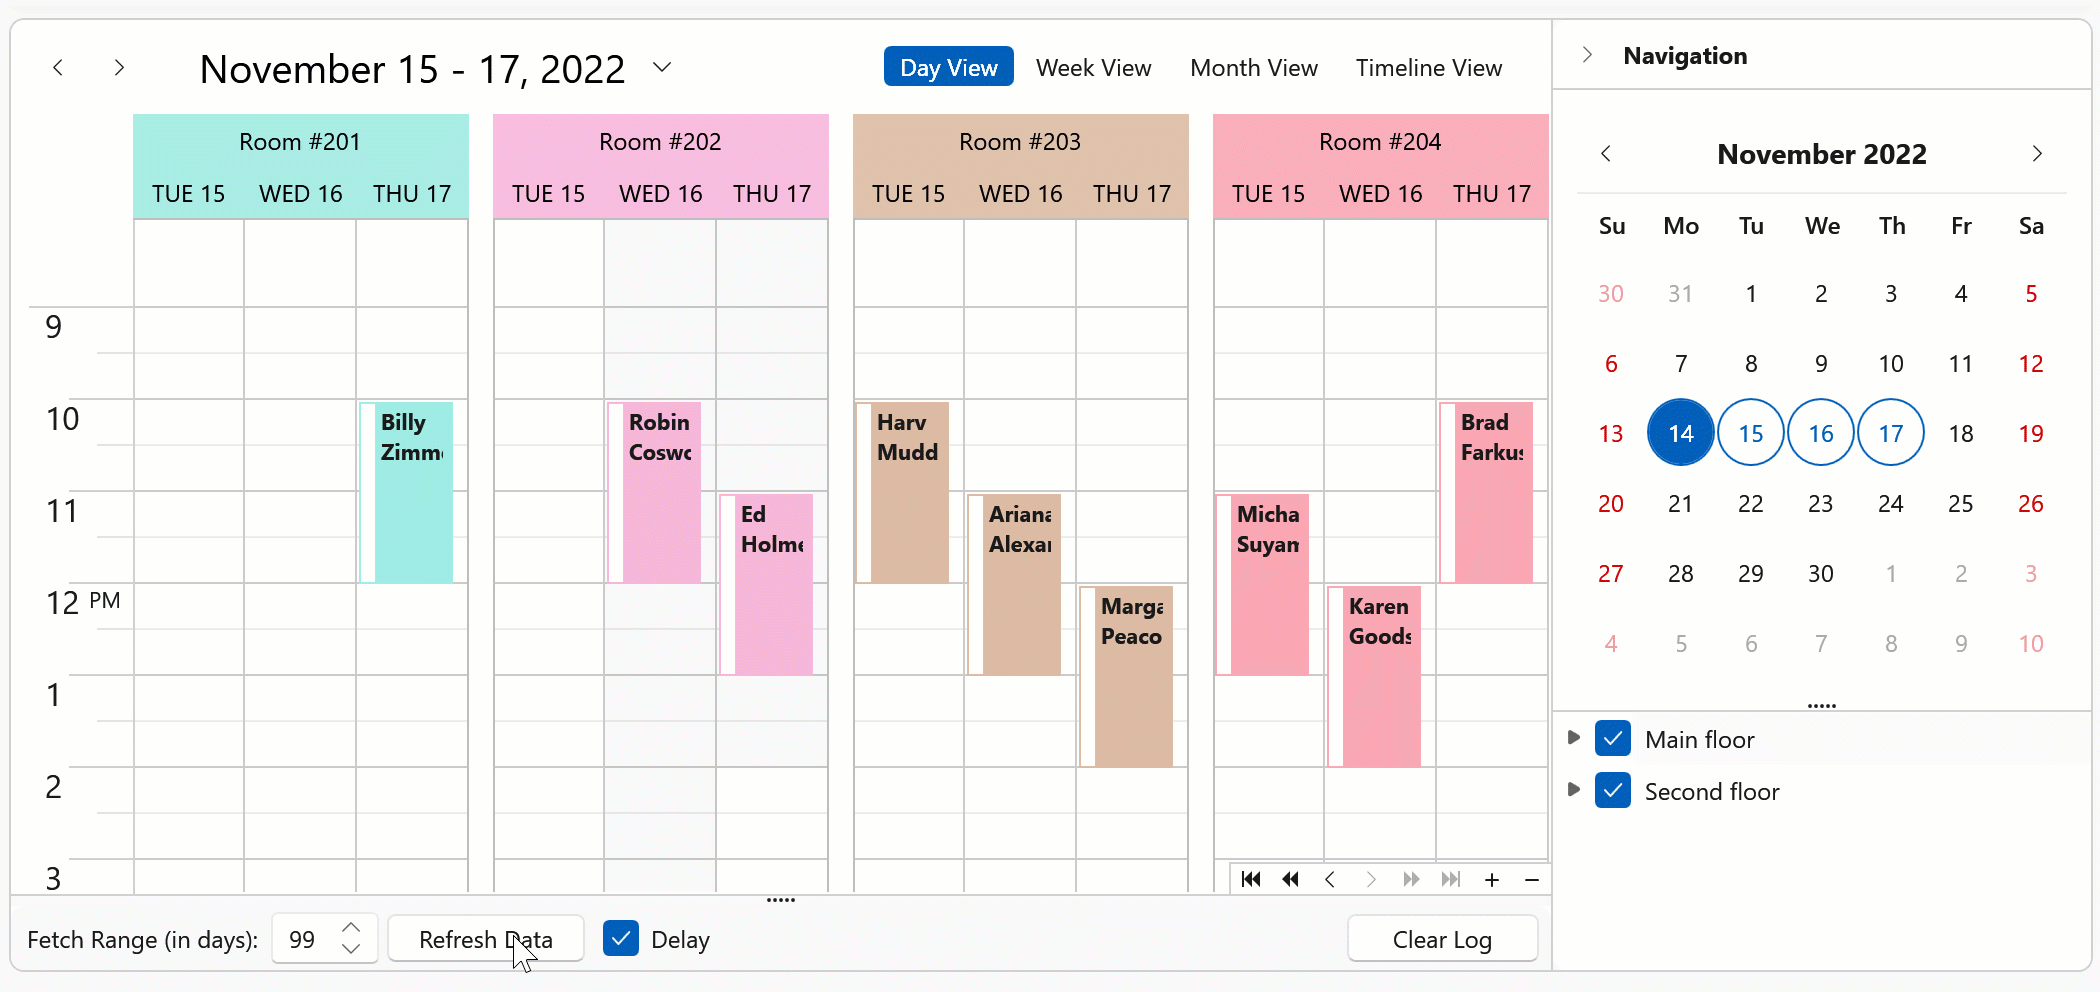Enable the Delay checkbox
This screenshot has height=992, width=2100.
[621, 938]
